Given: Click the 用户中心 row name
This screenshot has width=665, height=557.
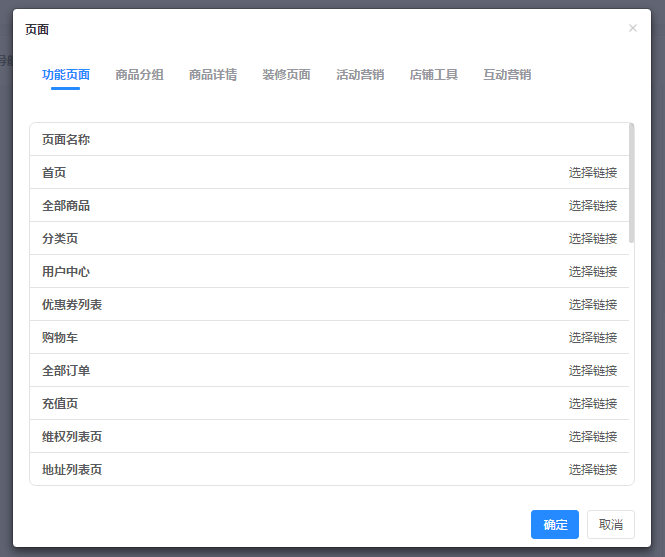Looking at the screenshot, I should pyautogui.click(x=66, y=272).
